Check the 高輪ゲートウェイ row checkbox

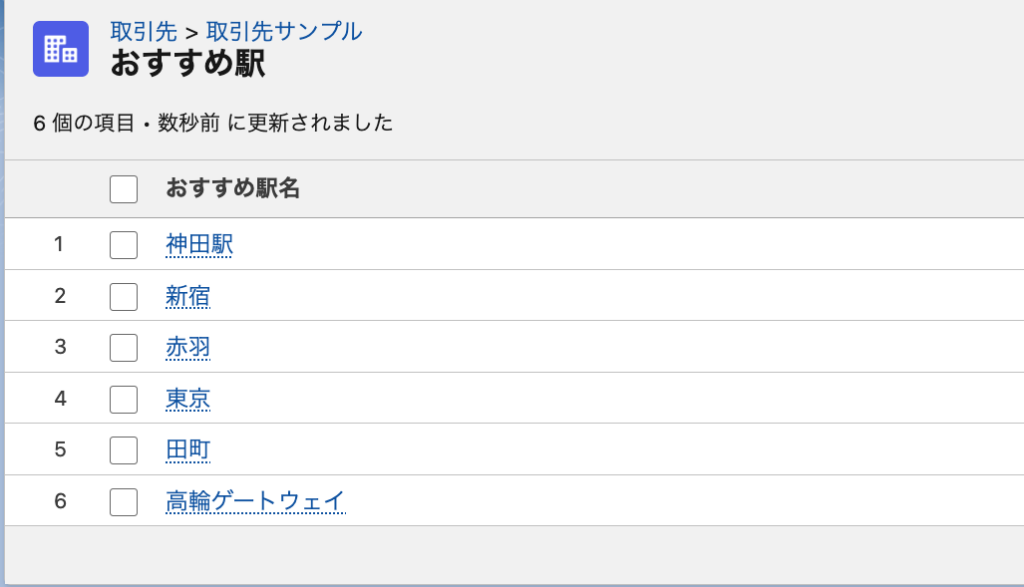123,501
